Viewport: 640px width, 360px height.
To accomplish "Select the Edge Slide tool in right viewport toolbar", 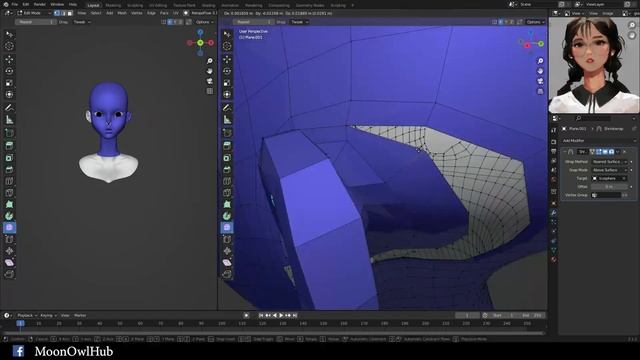I will [227, 239].
